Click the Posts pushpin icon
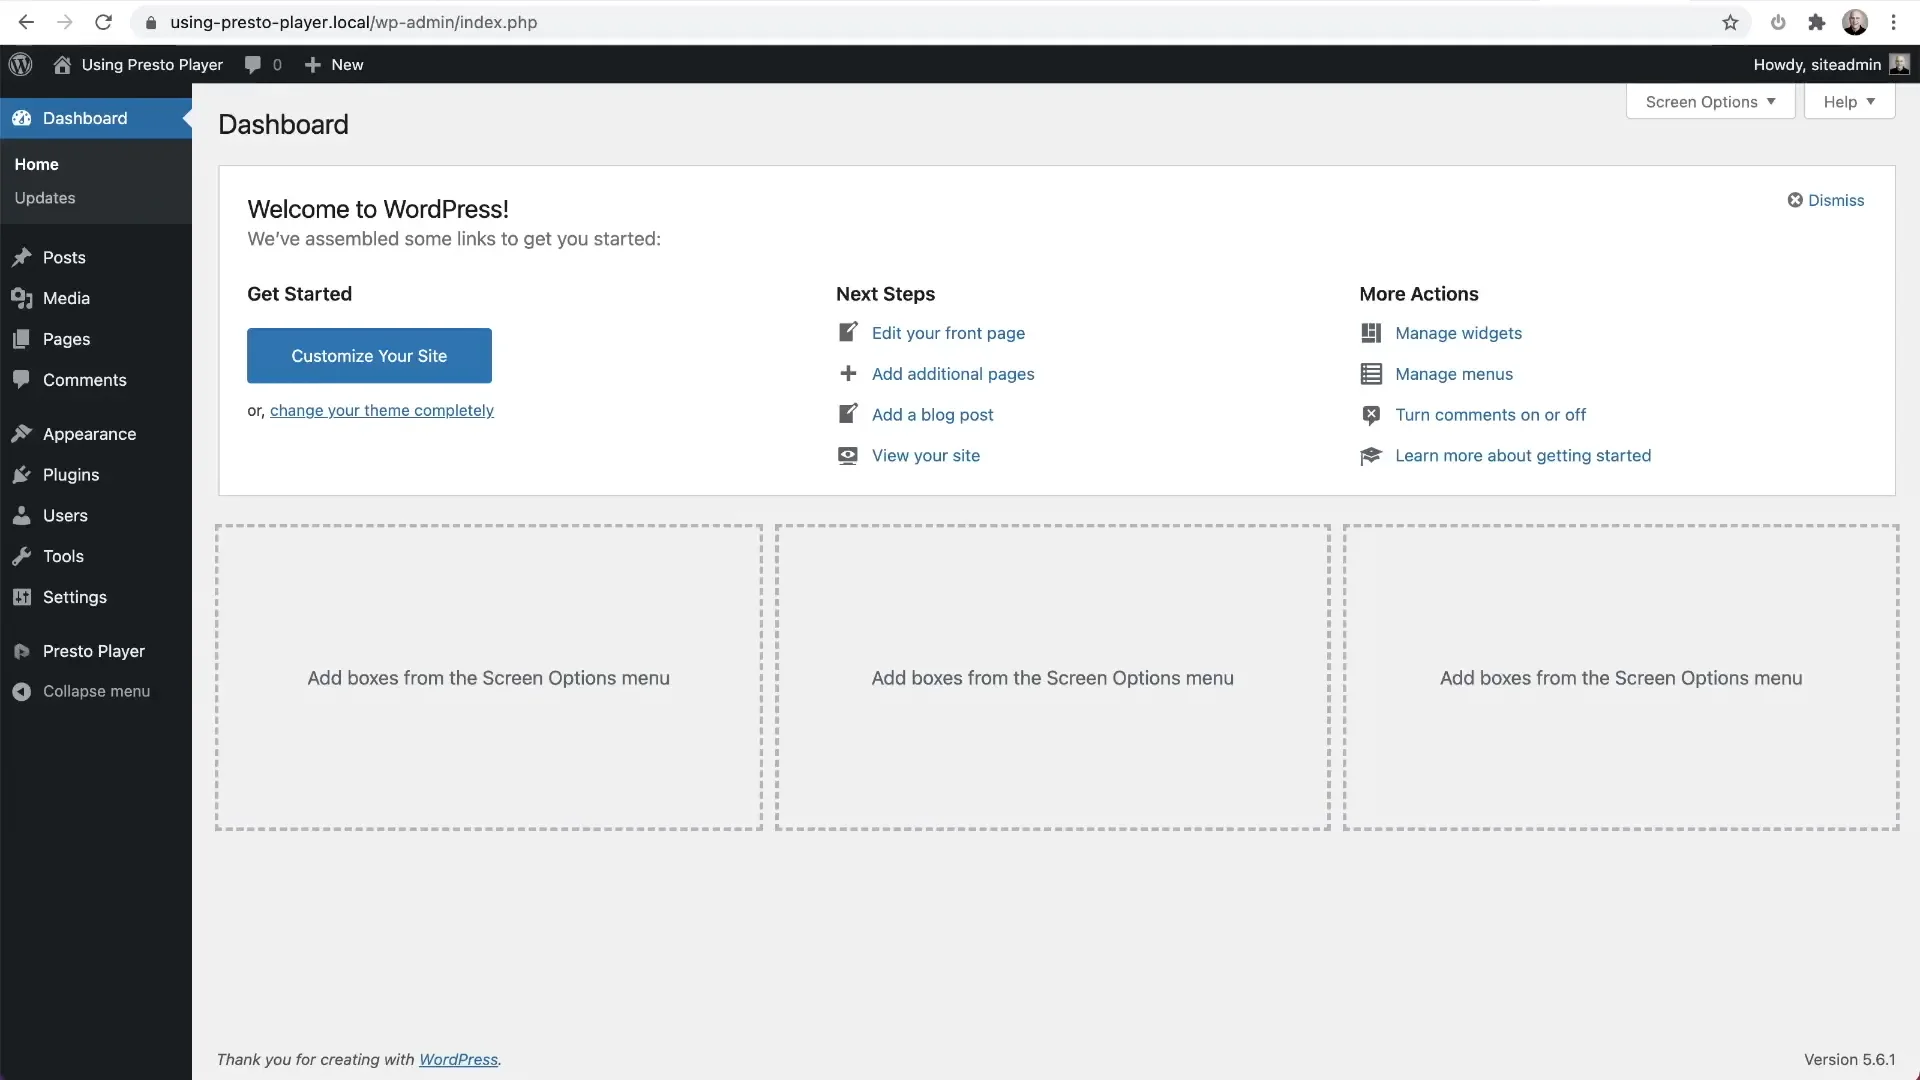 click(x=21, y=258)
